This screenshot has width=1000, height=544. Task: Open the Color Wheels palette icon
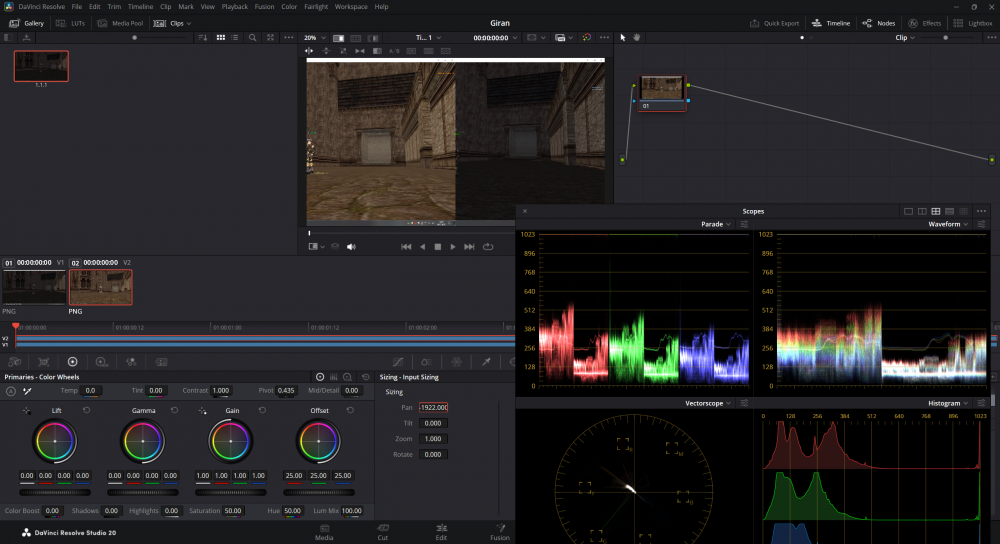pos(73,362)
